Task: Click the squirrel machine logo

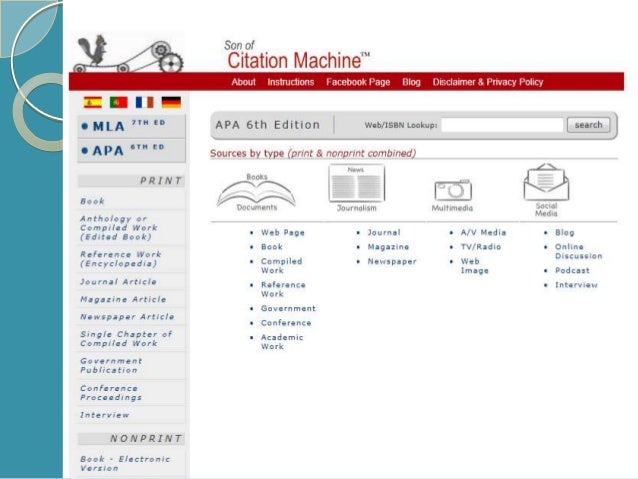Action: click(129, 53)
